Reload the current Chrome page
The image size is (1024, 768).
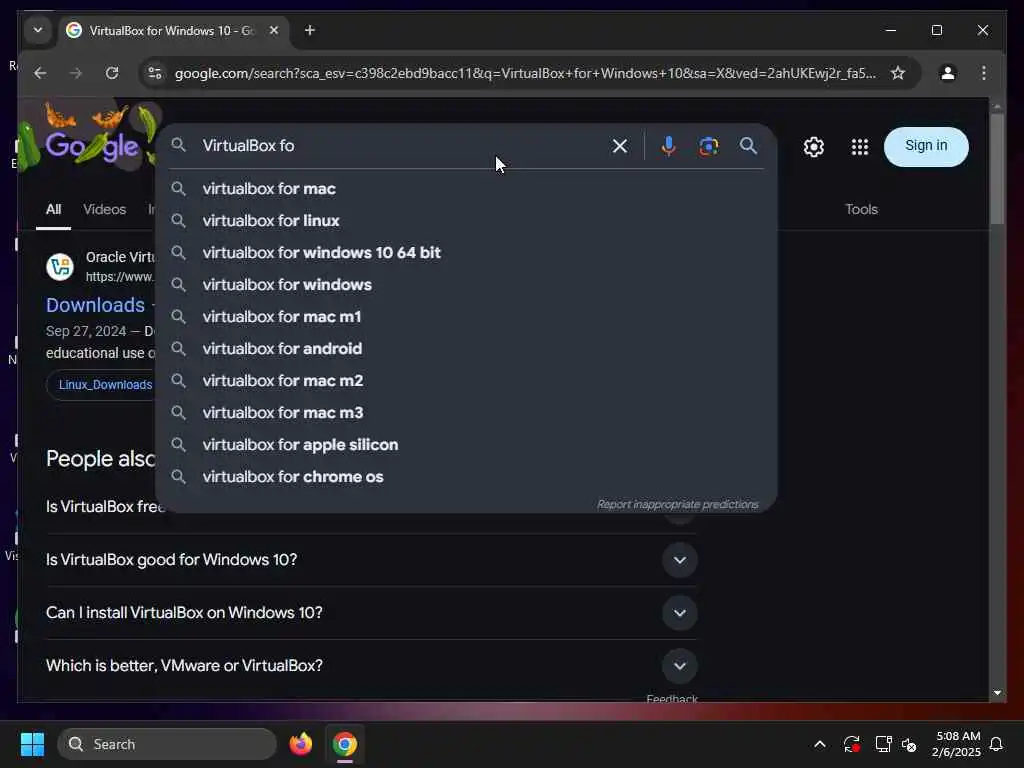pyautogui.click(x=112, y=73)
